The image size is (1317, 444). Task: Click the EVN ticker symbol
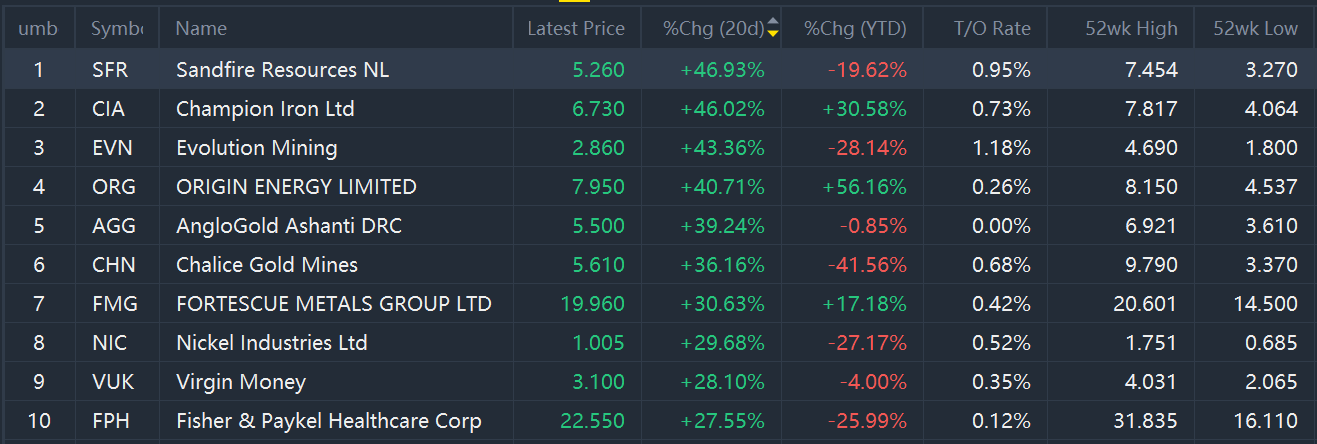[x=112, y=148]
